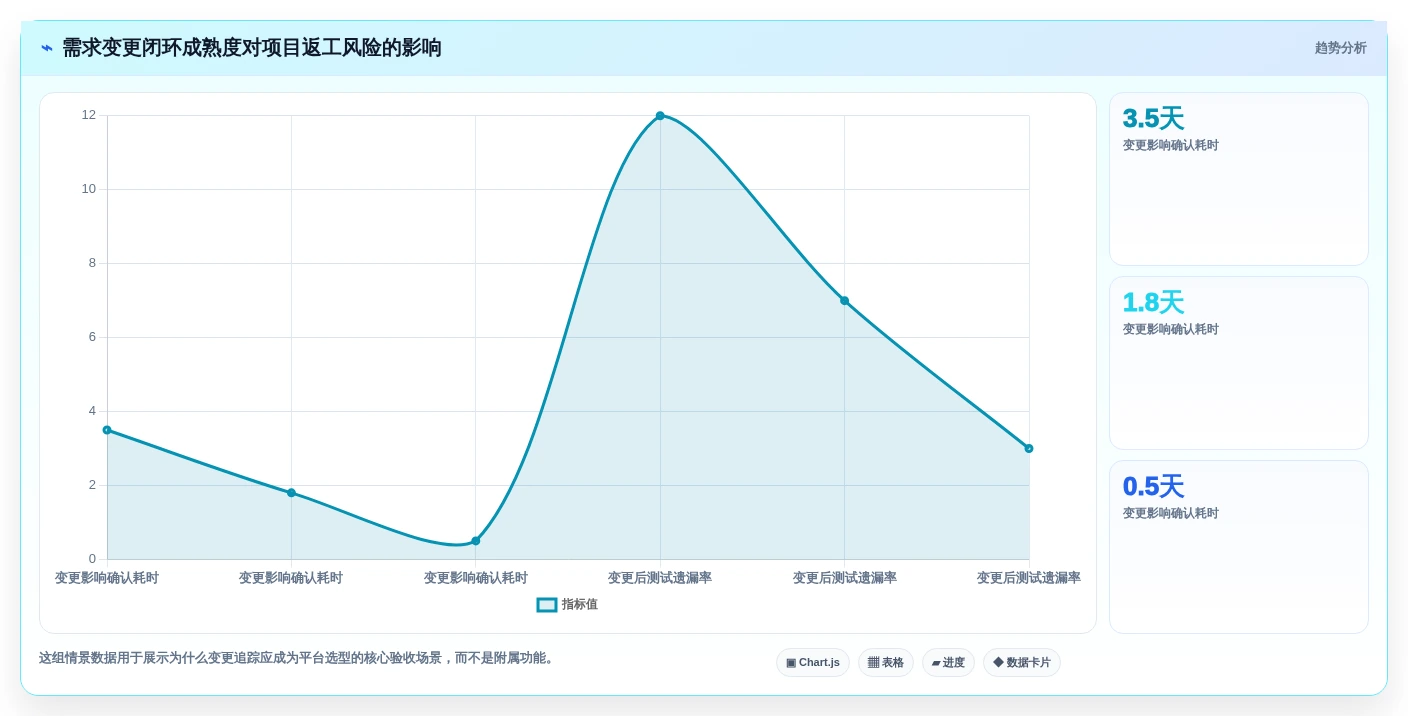Open the 1.8天 metric card

(x=1239, y=363)
